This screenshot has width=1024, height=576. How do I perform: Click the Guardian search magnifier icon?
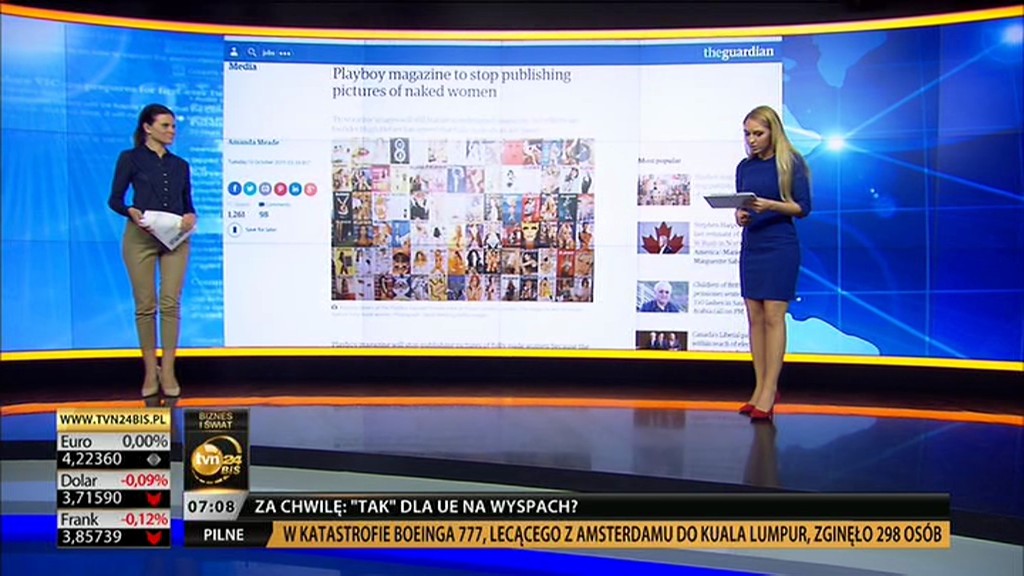251,52
